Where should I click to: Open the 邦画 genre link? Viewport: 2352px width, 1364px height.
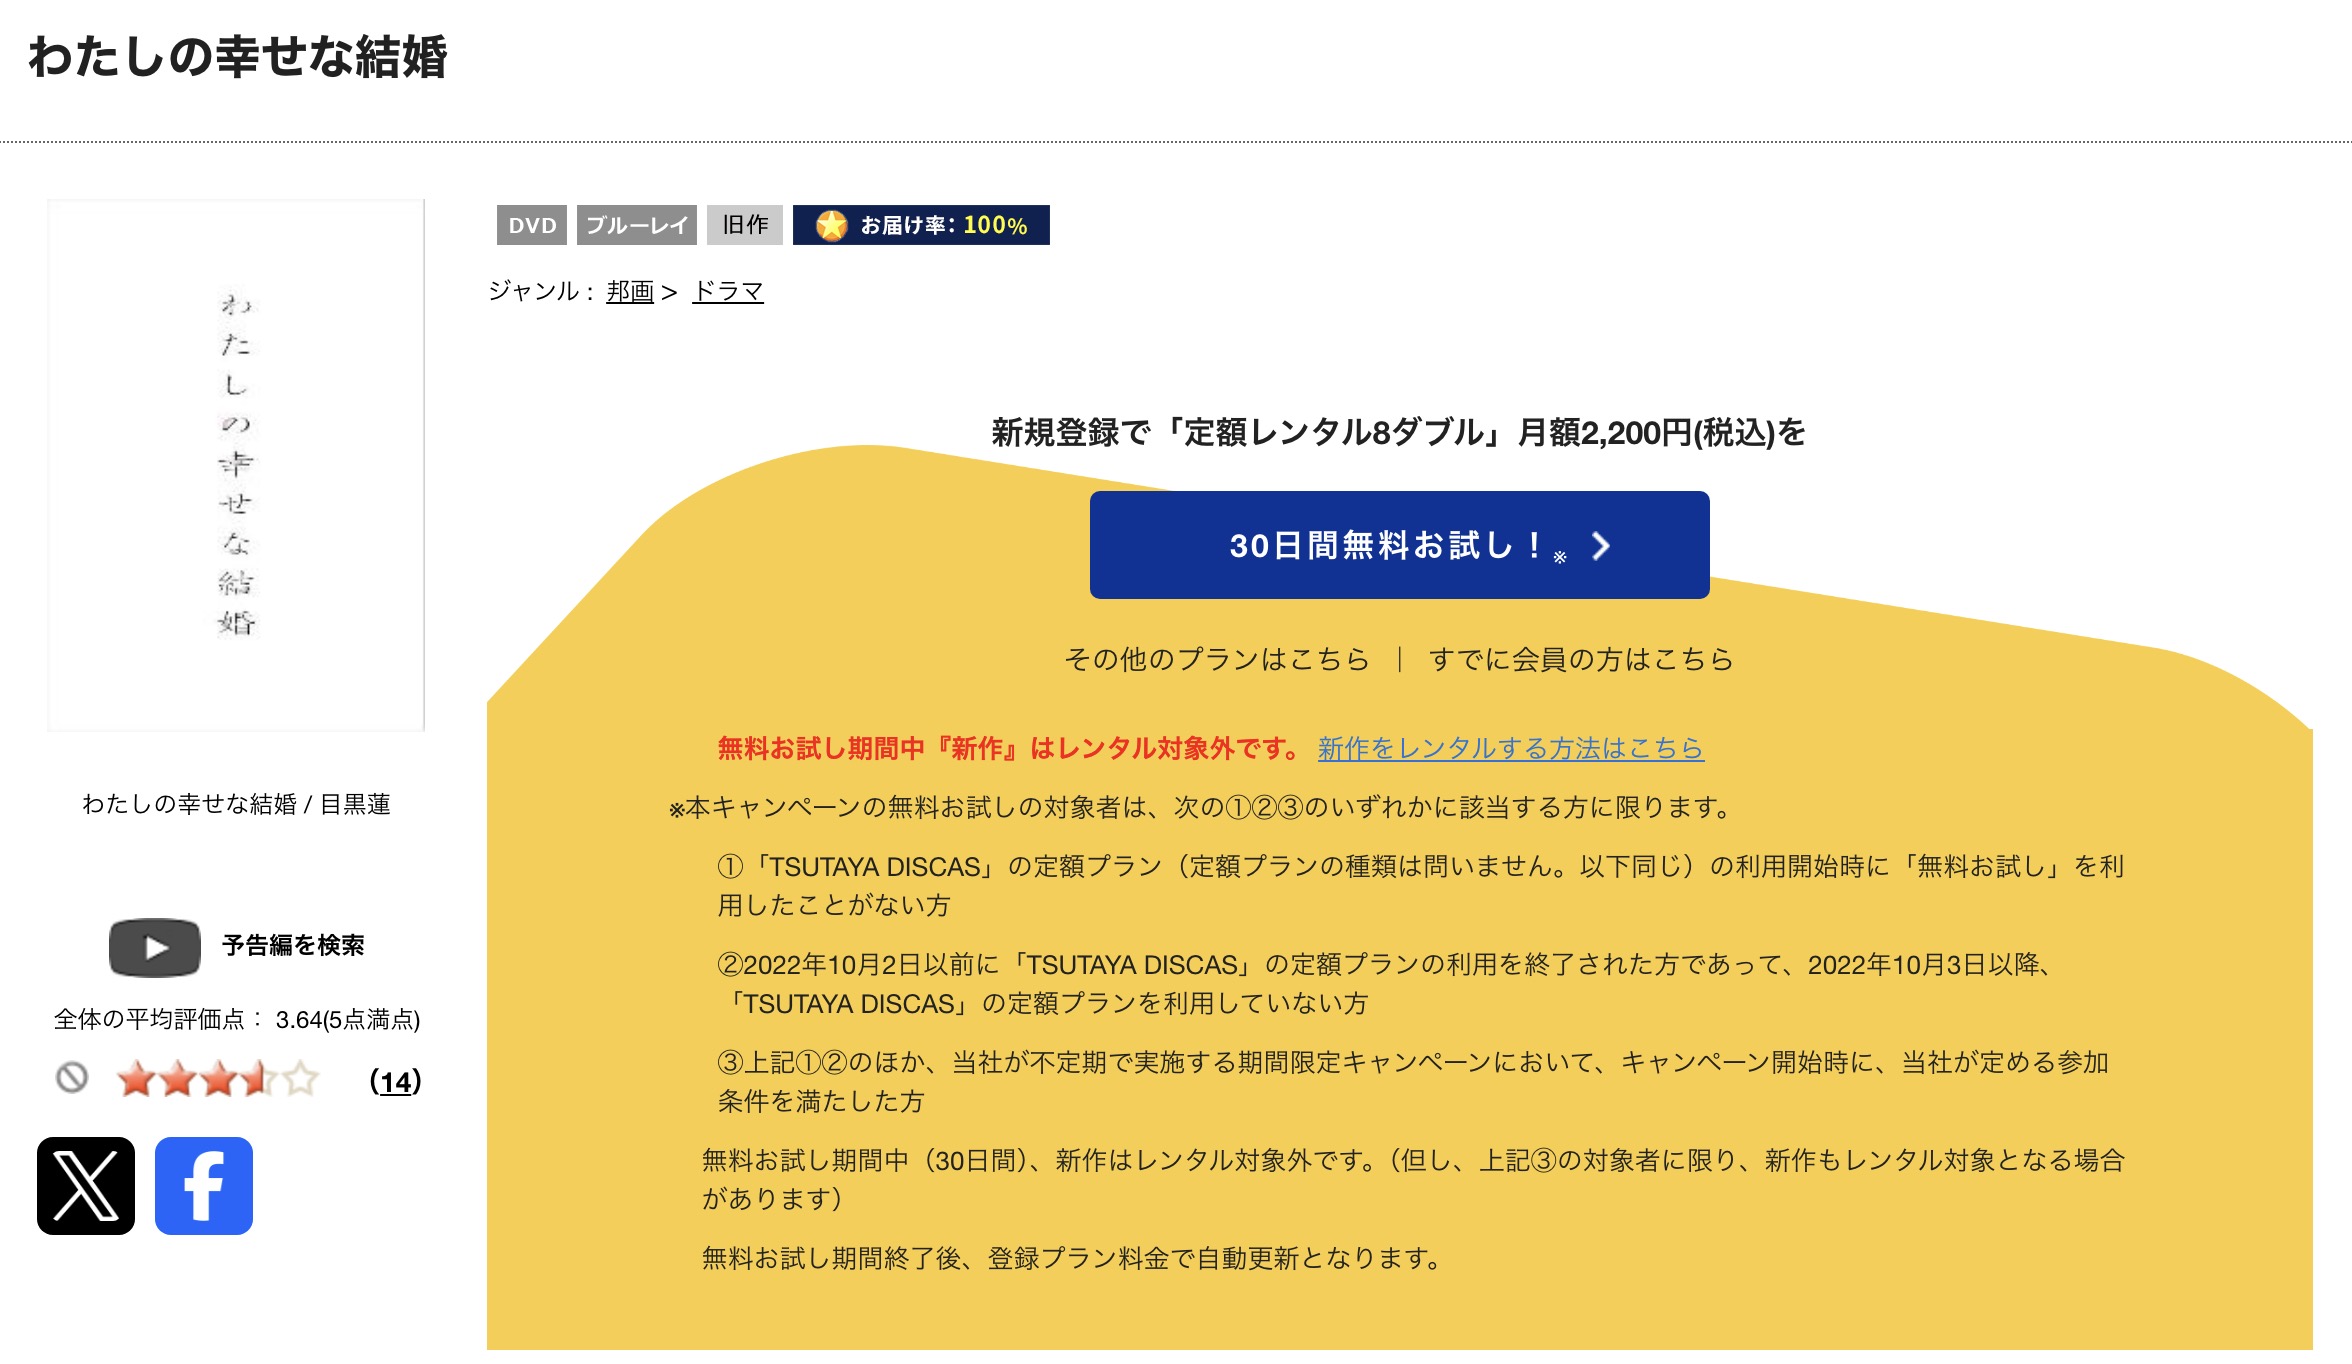point(630,291)
